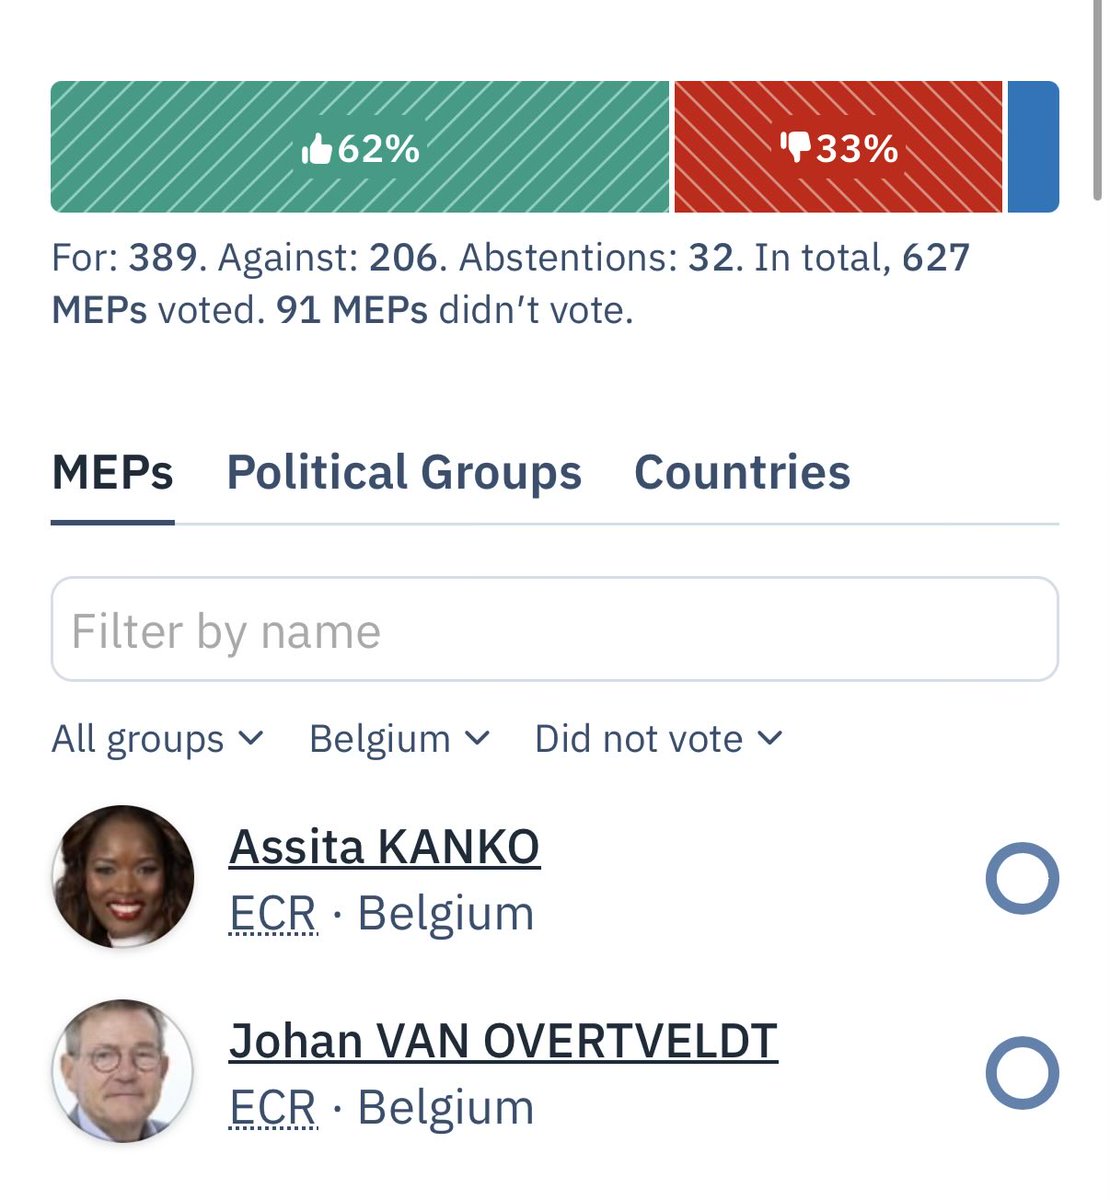Open the Assita KANKO name link
The image size is (1110, 1200).
[384, 848]
